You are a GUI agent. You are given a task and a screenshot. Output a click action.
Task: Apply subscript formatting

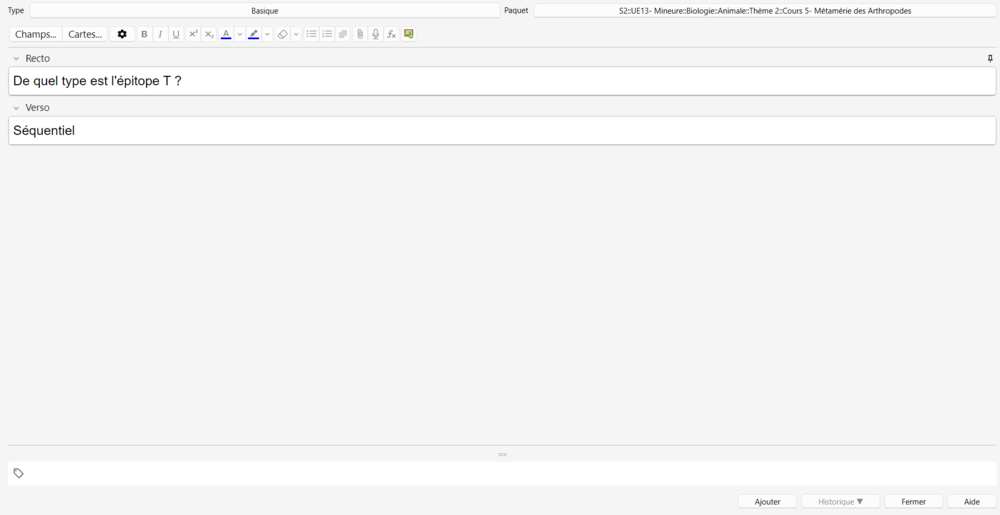pos(209,34)
